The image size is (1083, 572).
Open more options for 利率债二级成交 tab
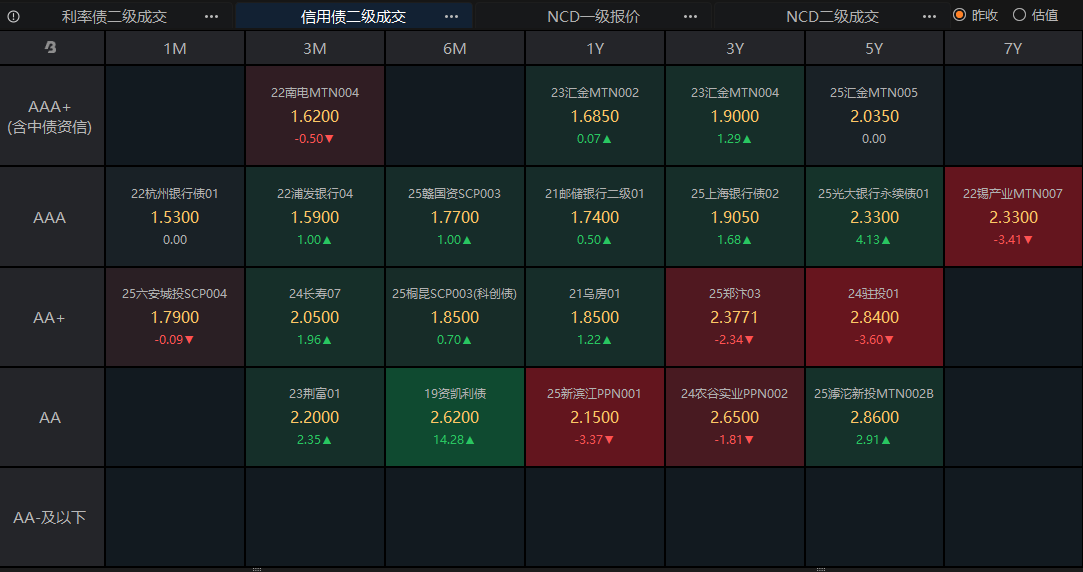click(x=211, y=17)
